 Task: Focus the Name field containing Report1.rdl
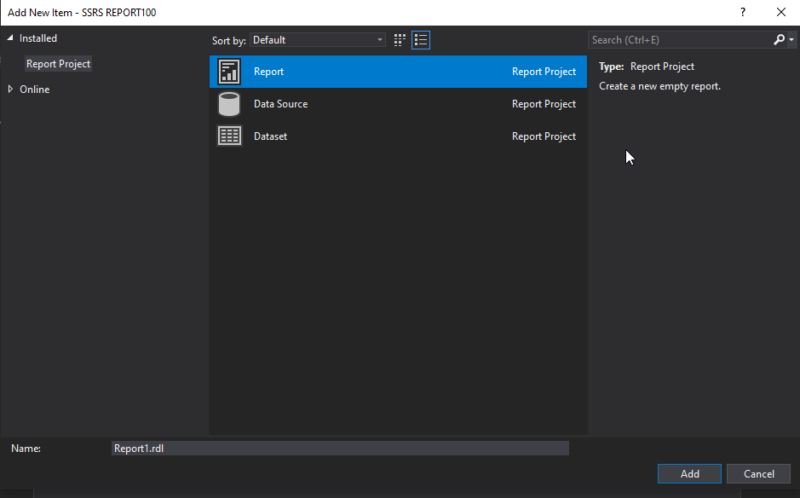click(340, 448)
